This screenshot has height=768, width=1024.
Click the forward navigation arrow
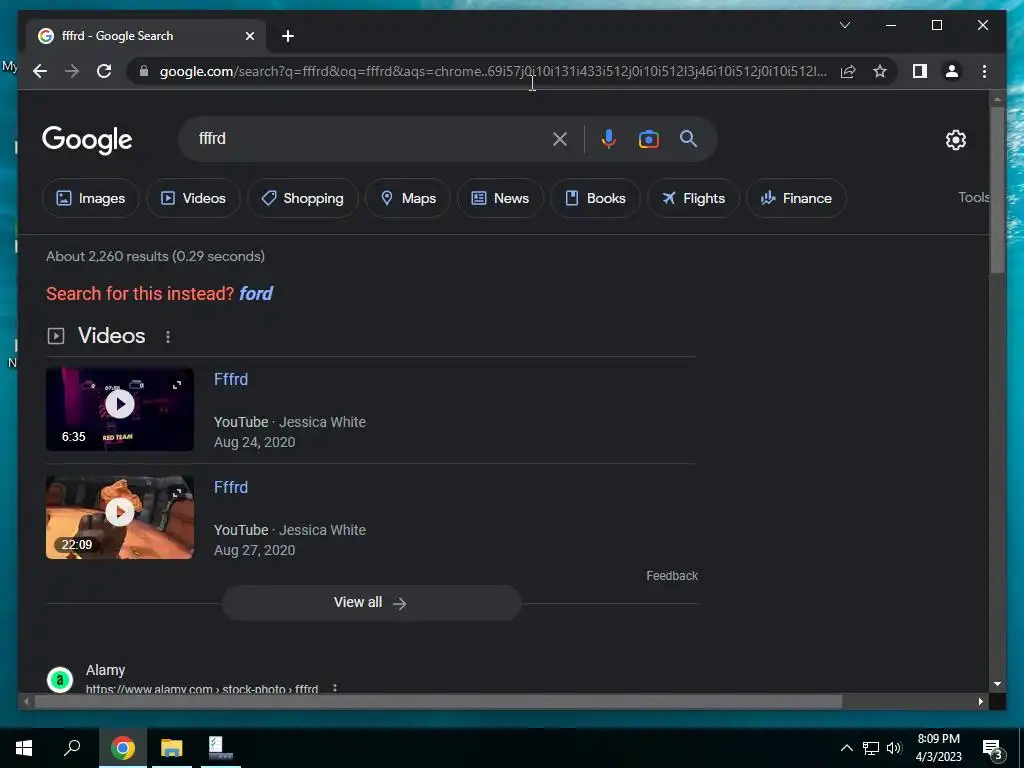tap(72, 71)
